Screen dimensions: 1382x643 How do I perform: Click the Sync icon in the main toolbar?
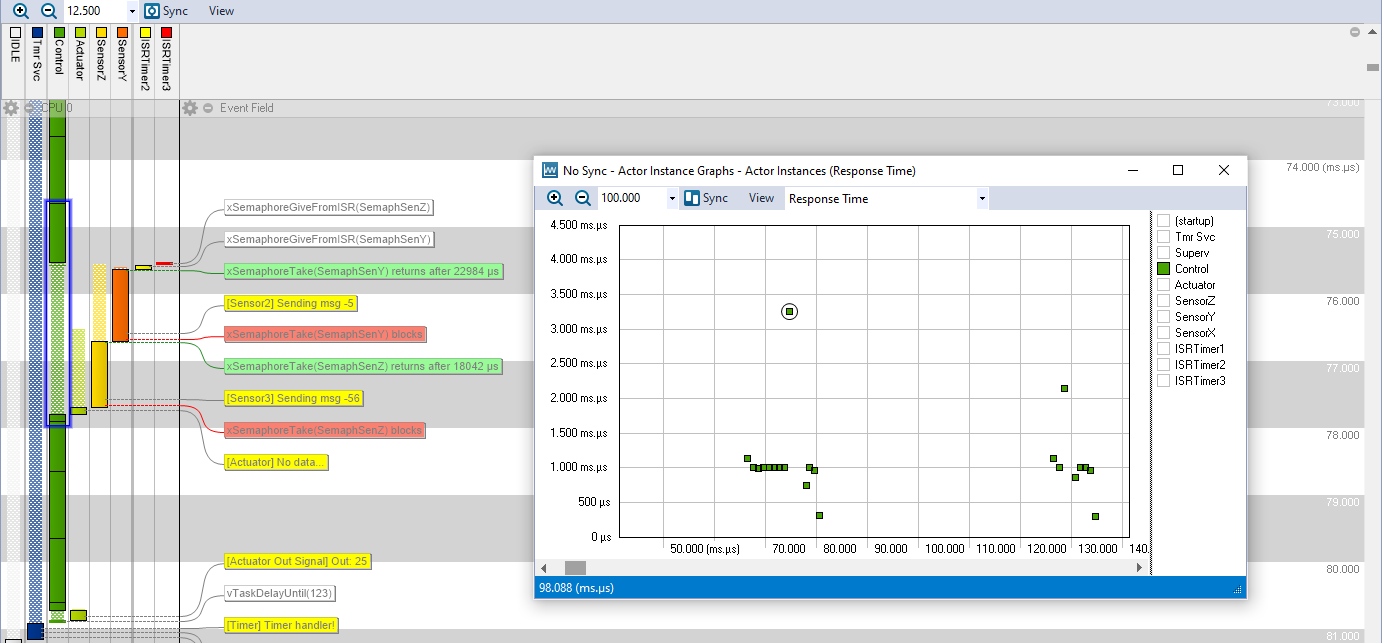tap(152, 11)
